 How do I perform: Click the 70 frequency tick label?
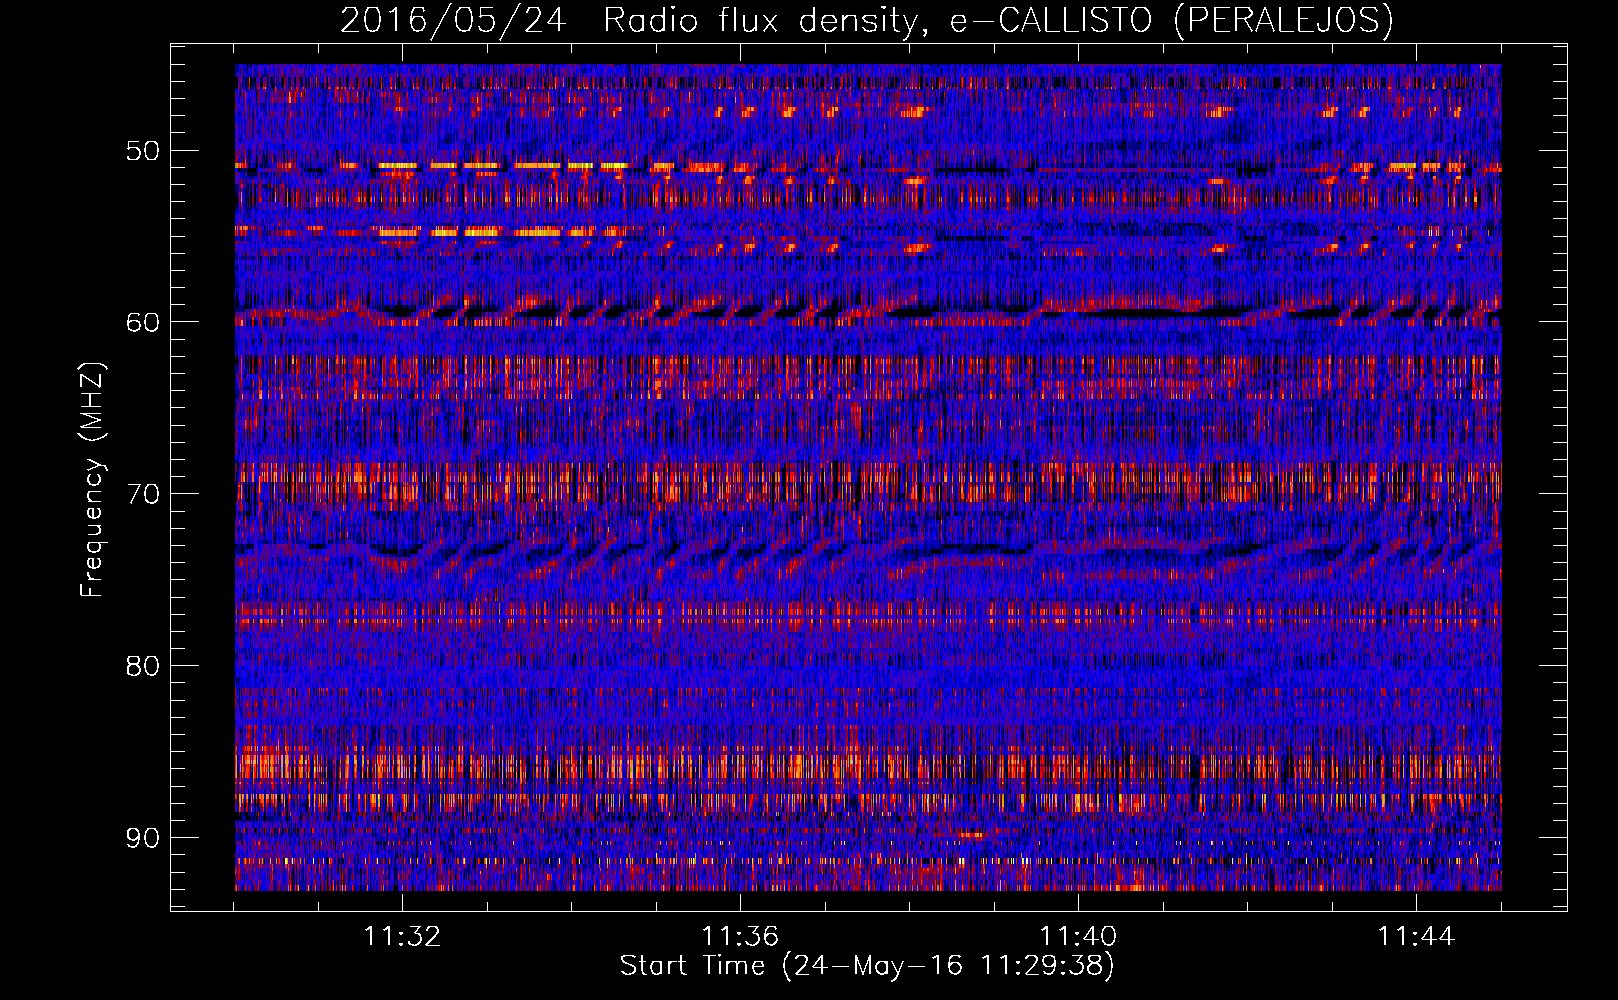142,494
